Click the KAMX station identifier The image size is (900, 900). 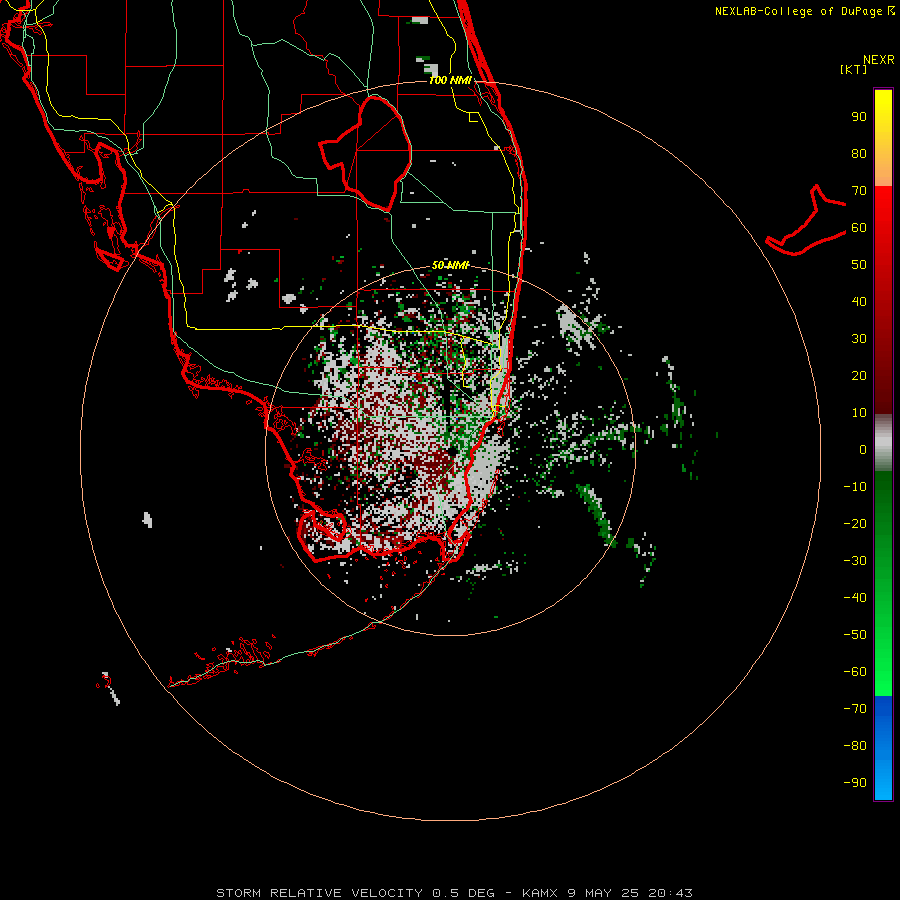point(540,893)
